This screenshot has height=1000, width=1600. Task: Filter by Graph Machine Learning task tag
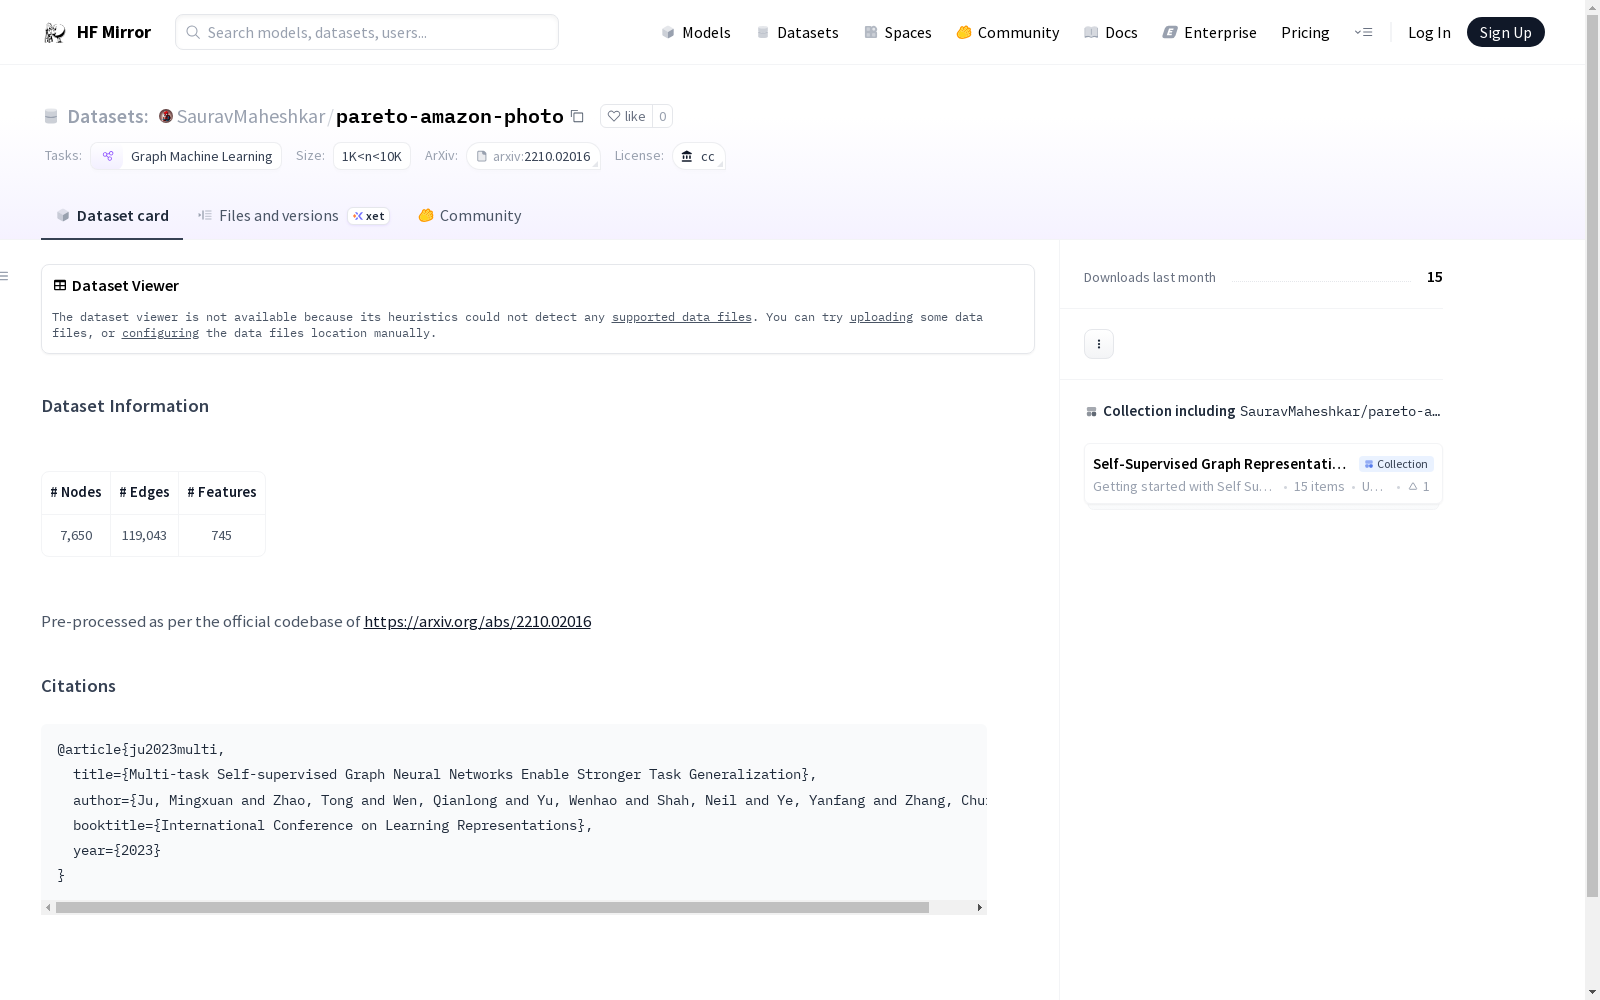tap(186, 156)
